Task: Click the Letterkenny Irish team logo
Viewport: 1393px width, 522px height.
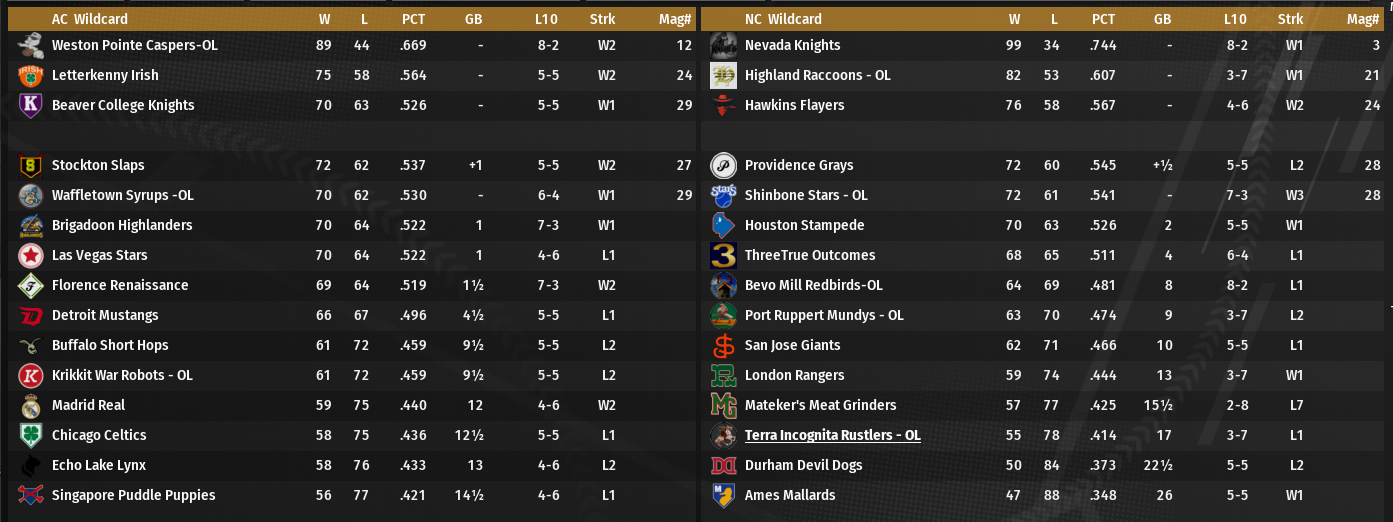Action: (30, 75)
